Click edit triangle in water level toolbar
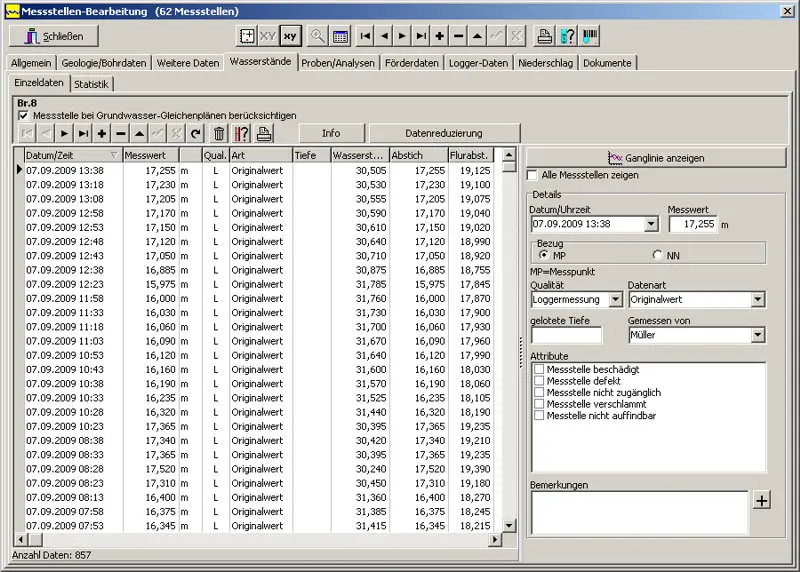 pyautogui.click(x=139, y=134)
